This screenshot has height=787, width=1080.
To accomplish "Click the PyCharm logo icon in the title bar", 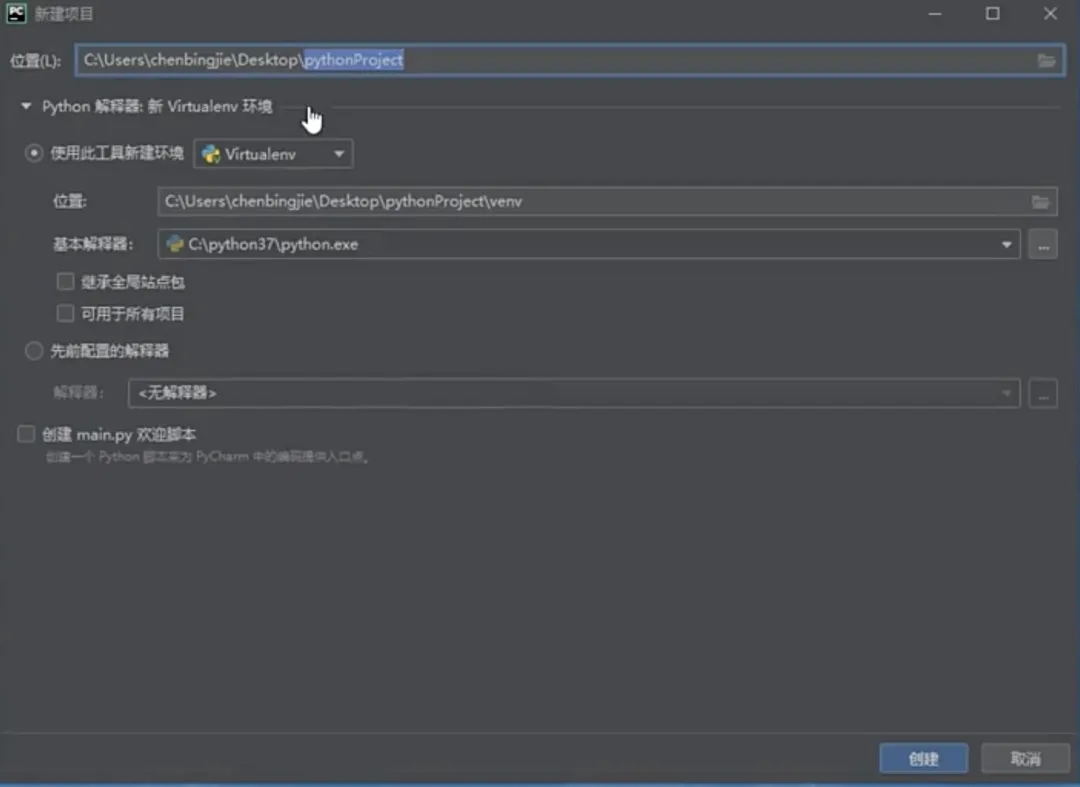I will pos(16,13).
